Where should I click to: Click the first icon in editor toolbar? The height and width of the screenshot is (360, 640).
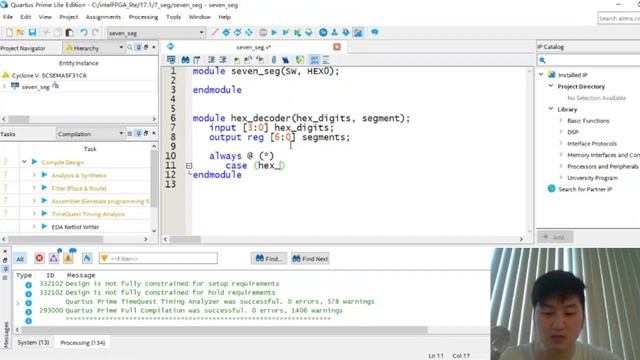click(171, 60)
